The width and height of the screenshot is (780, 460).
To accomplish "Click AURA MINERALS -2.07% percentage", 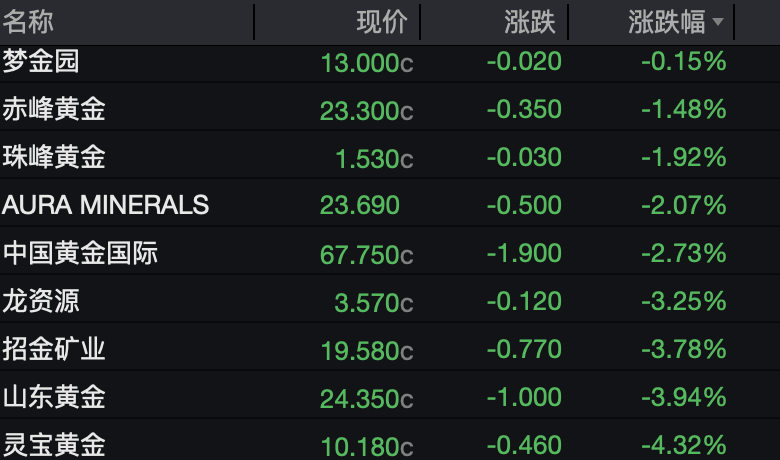I will 683,205.
